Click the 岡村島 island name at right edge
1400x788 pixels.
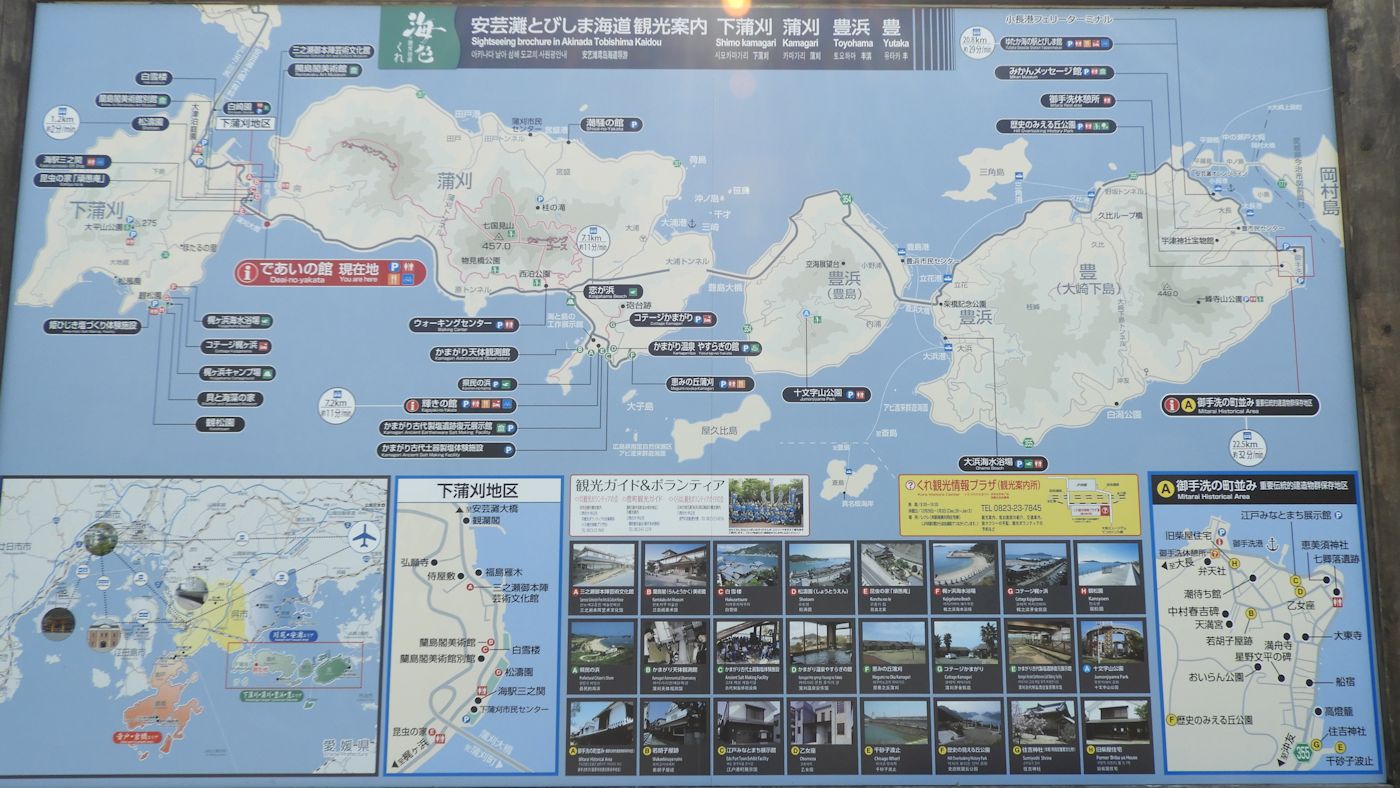click(x=1331, y=192)
